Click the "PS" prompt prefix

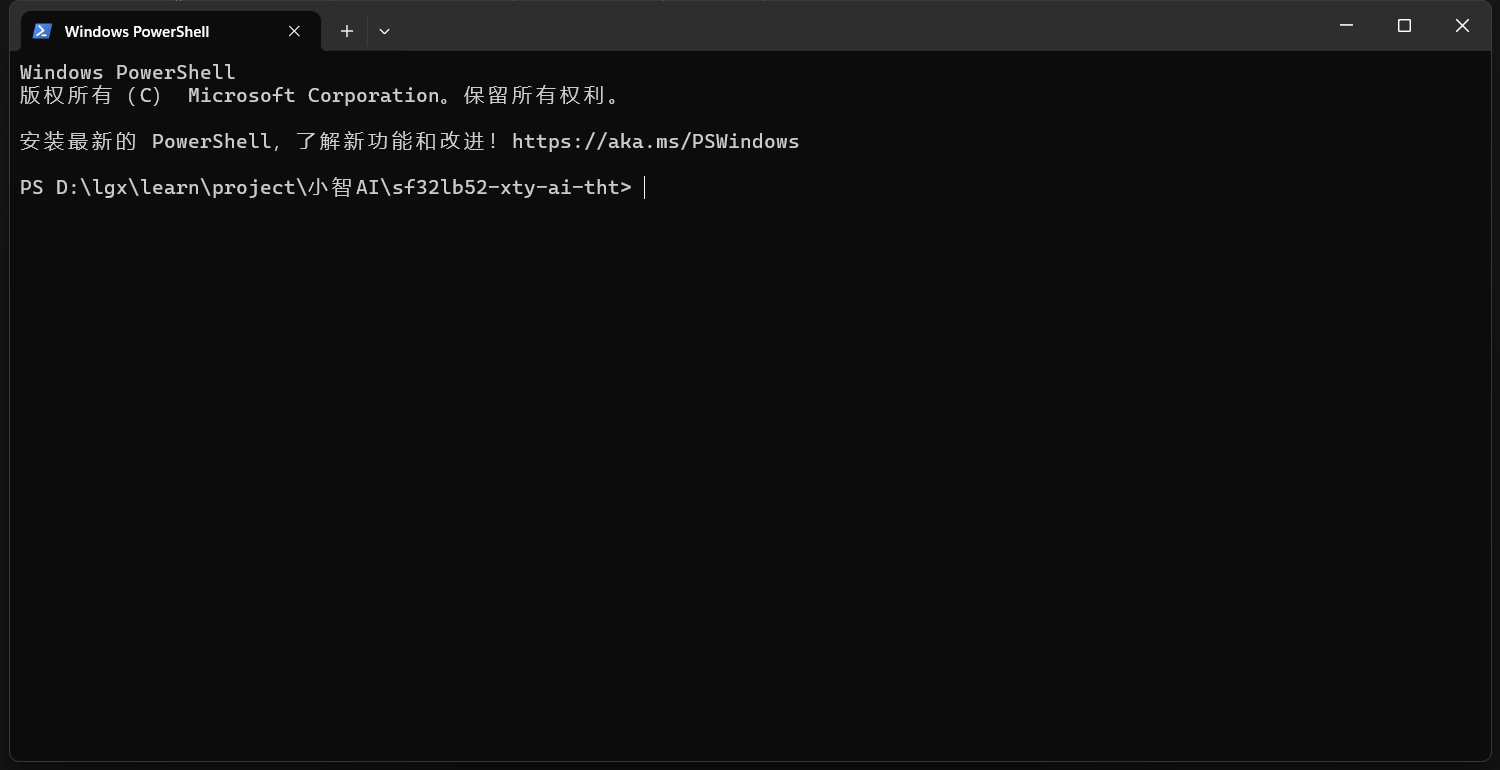pyautogui.click(x=31, y=187)
